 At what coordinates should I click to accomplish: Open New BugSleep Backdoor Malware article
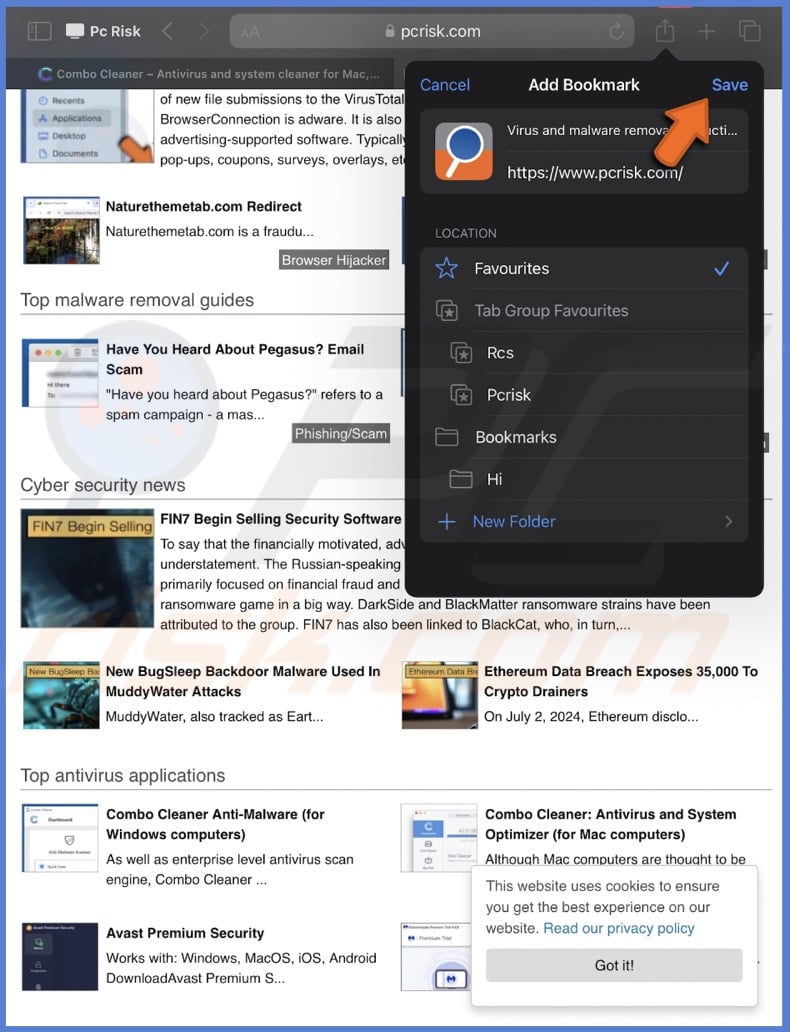coord(243,681)
